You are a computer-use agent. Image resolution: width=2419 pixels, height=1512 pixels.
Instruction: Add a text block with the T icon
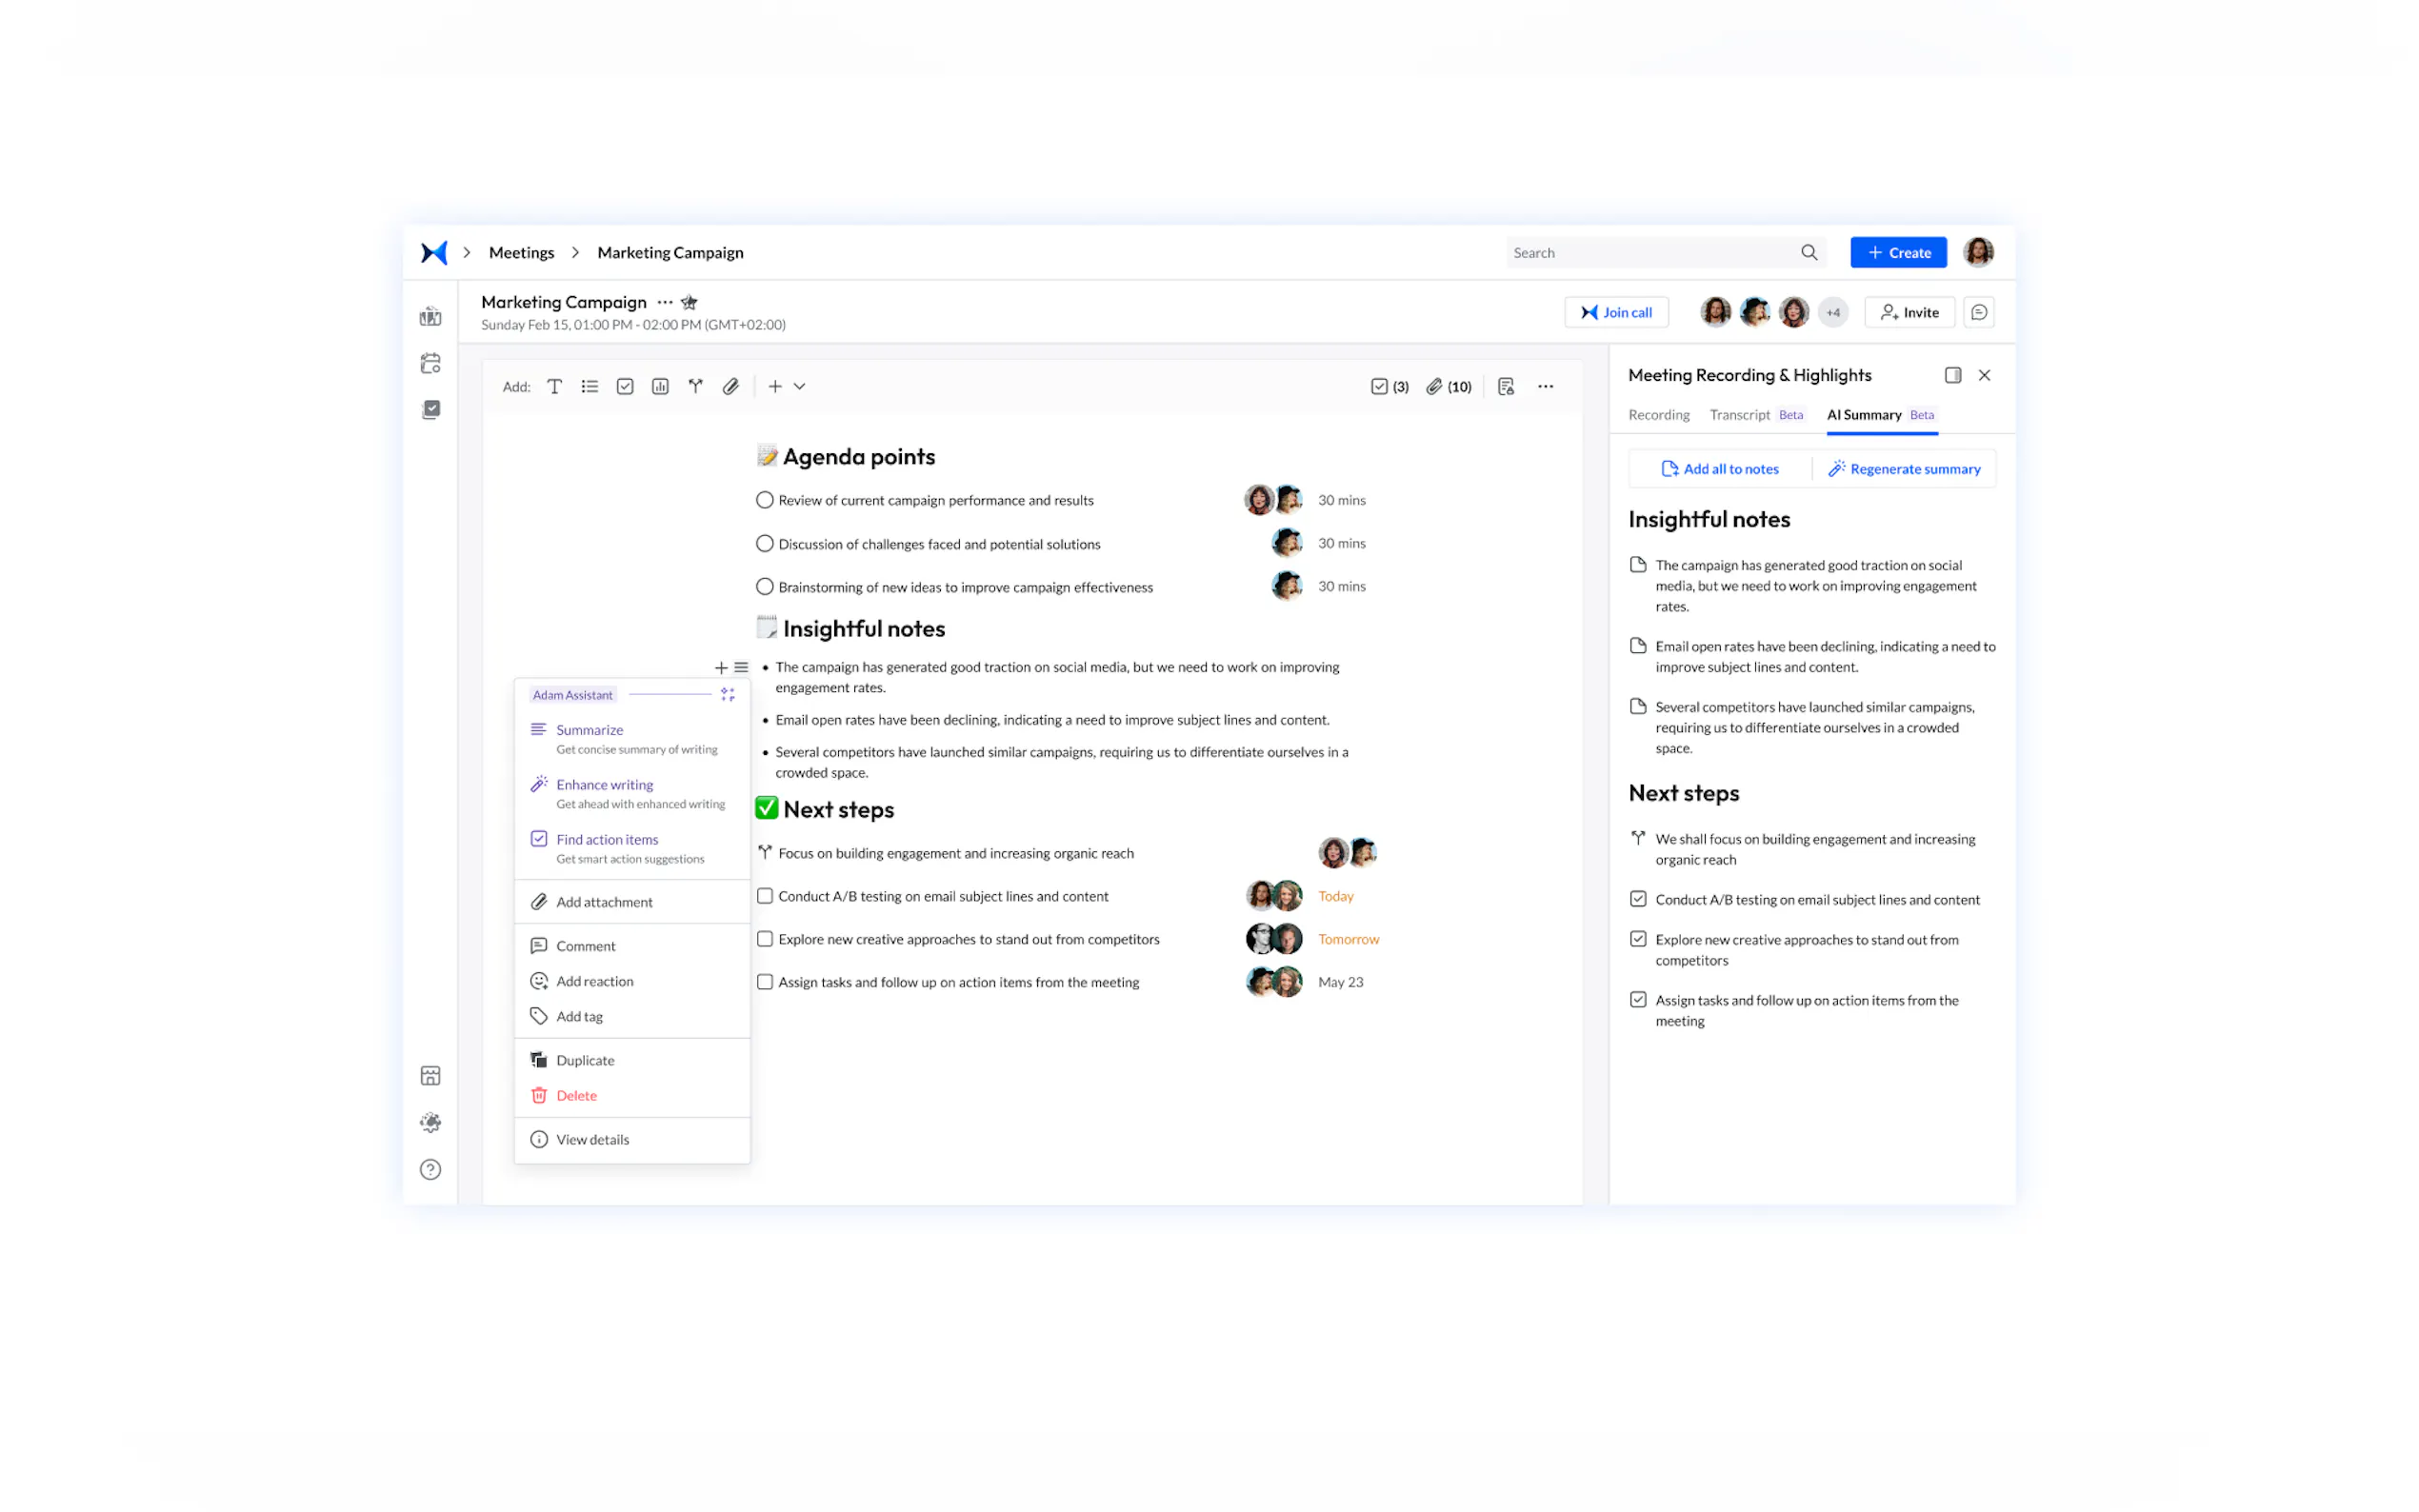(554, 386)
